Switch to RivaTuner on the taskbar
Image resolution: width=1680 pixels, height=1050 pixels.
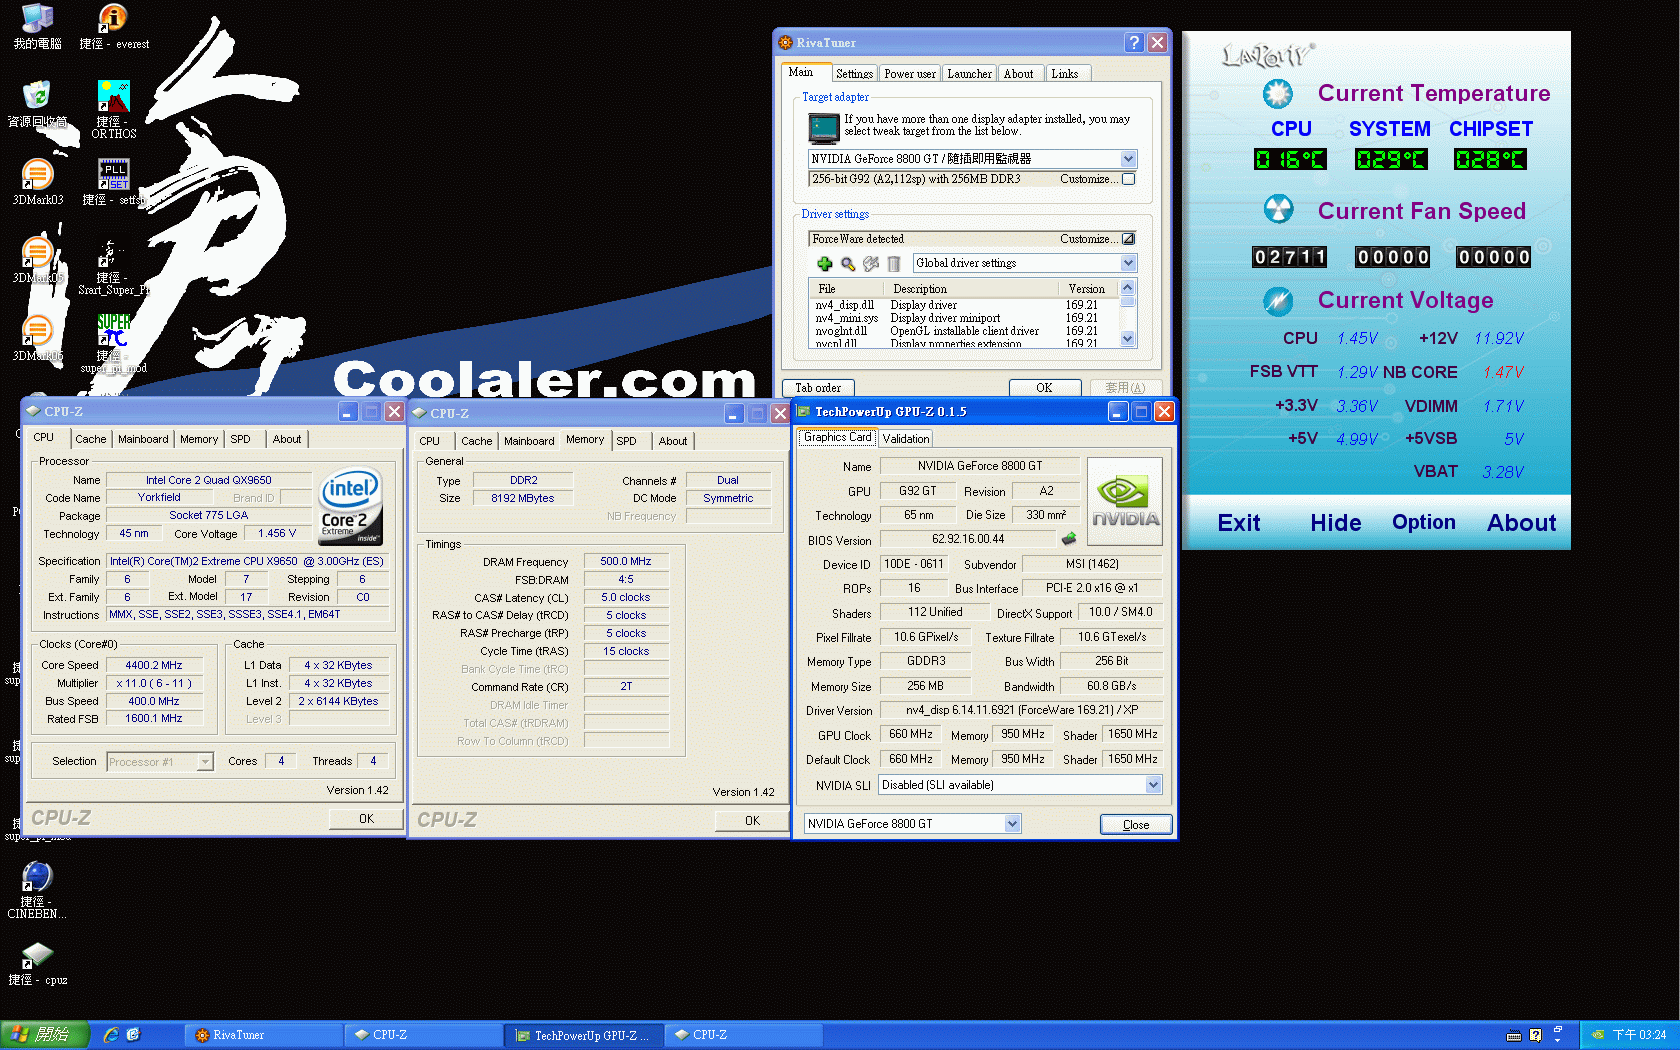pos(264,1035)
